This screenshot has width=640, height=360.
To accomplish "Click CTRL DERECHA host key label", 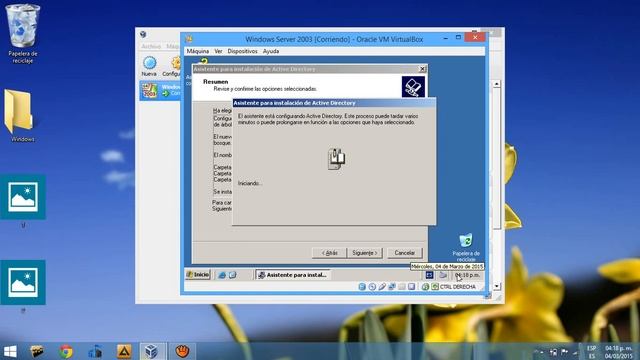I will click(x=458, y=287).
